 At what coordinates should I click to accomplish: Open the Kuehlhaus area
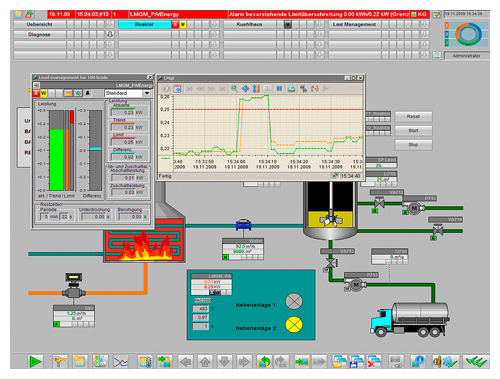249,24
